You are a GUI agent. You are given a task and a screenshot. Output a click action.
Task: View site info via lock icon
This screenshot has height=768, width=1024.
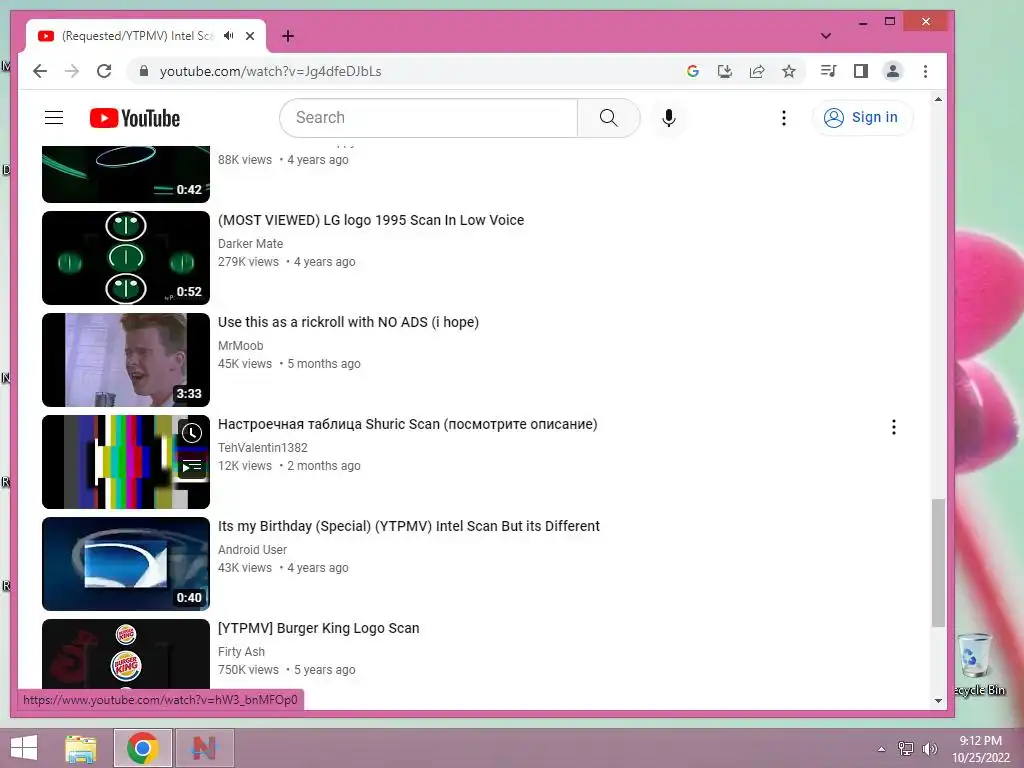[144, 71]
